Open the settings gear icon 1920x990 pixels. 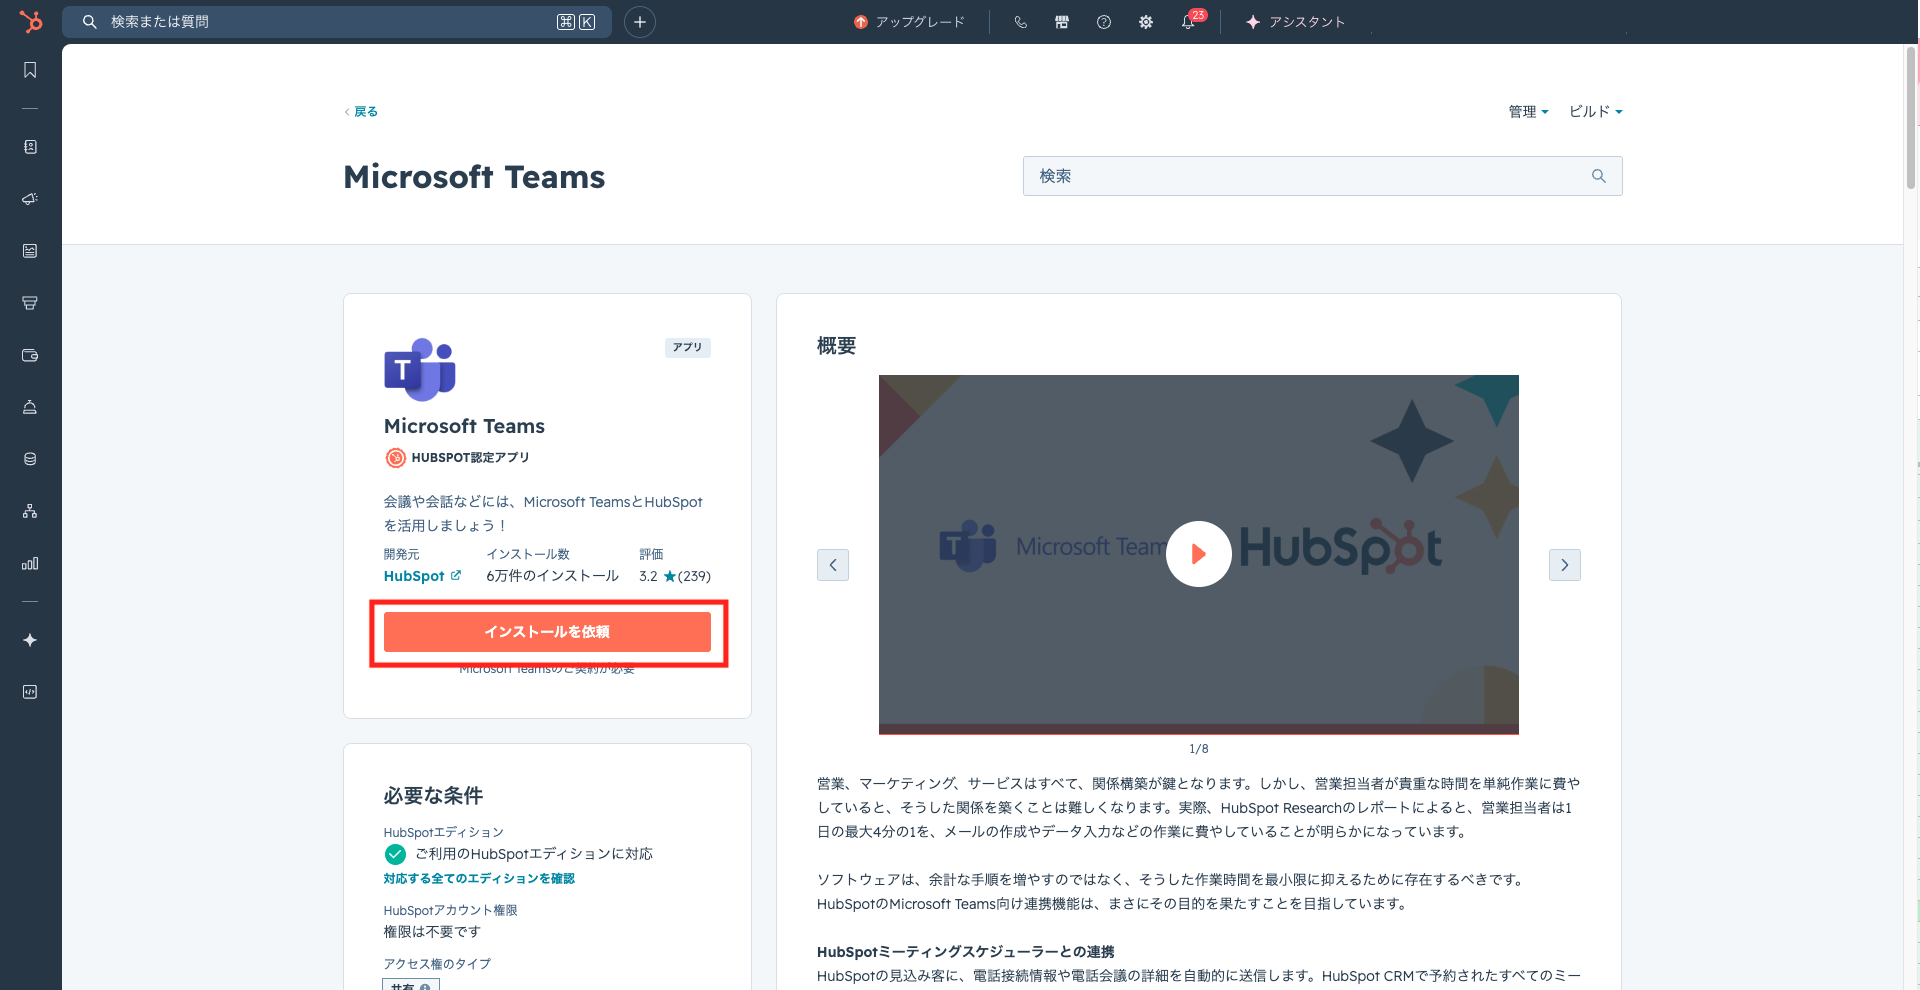1146,22
